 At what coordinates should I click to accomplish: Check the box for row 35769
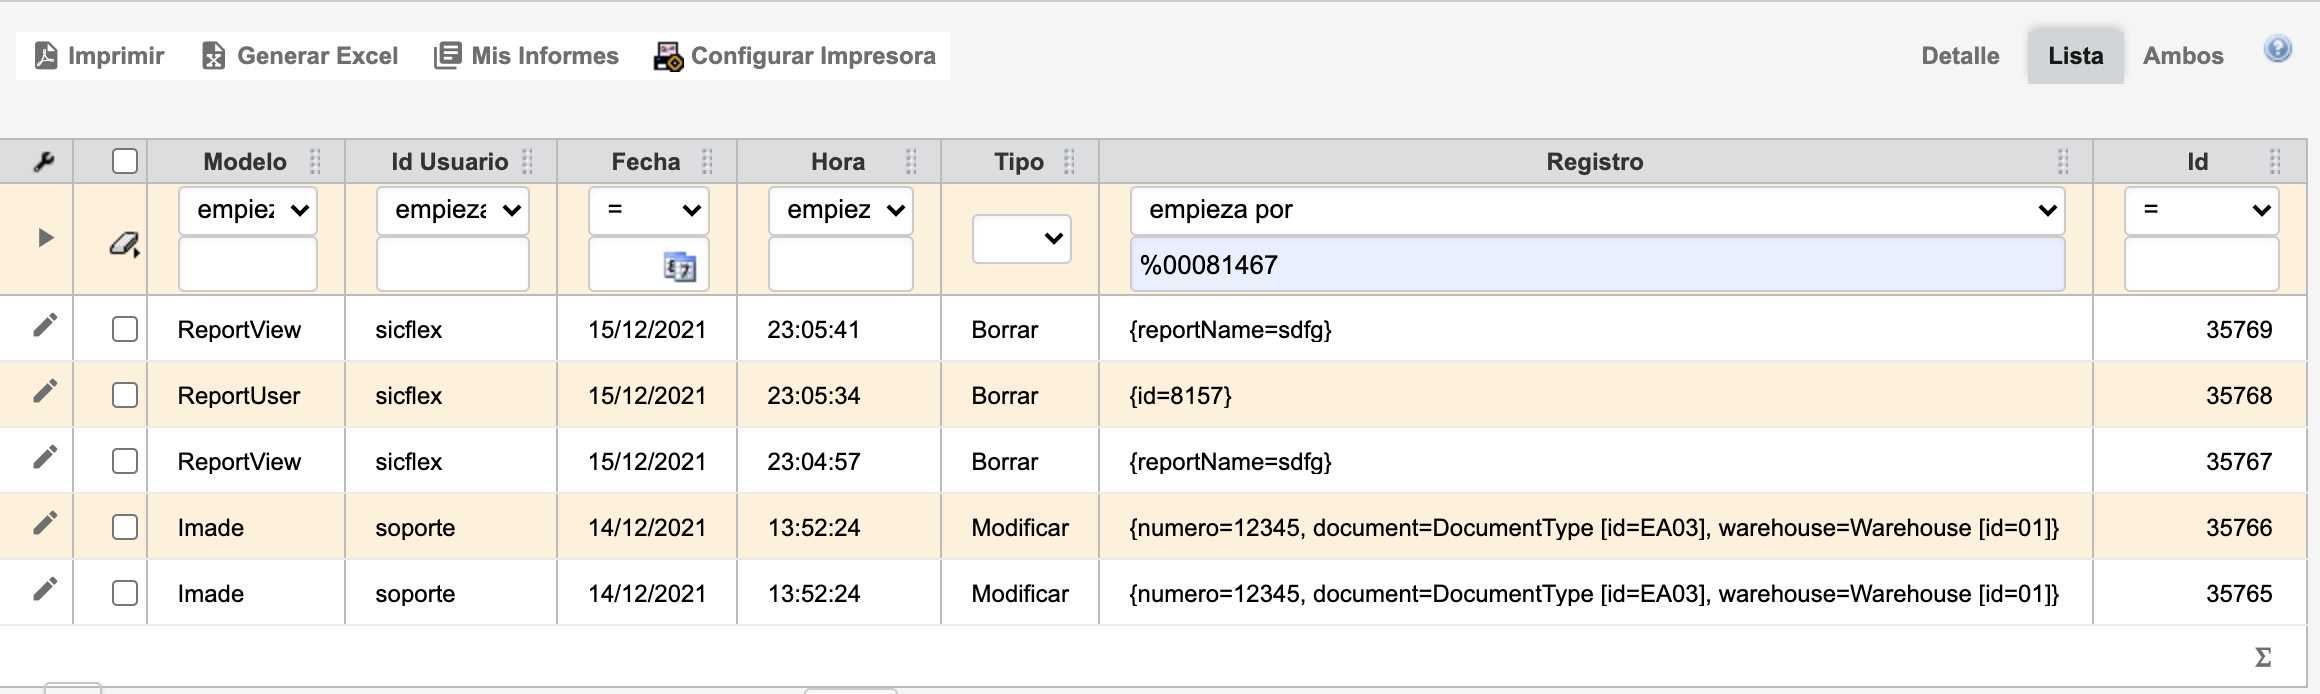125,329
